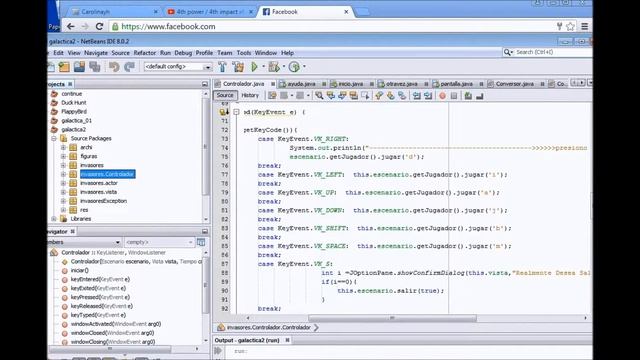Open the Debug Project dropdown arrow
Screen dimensions: 640x360
(x=284, y=67)
